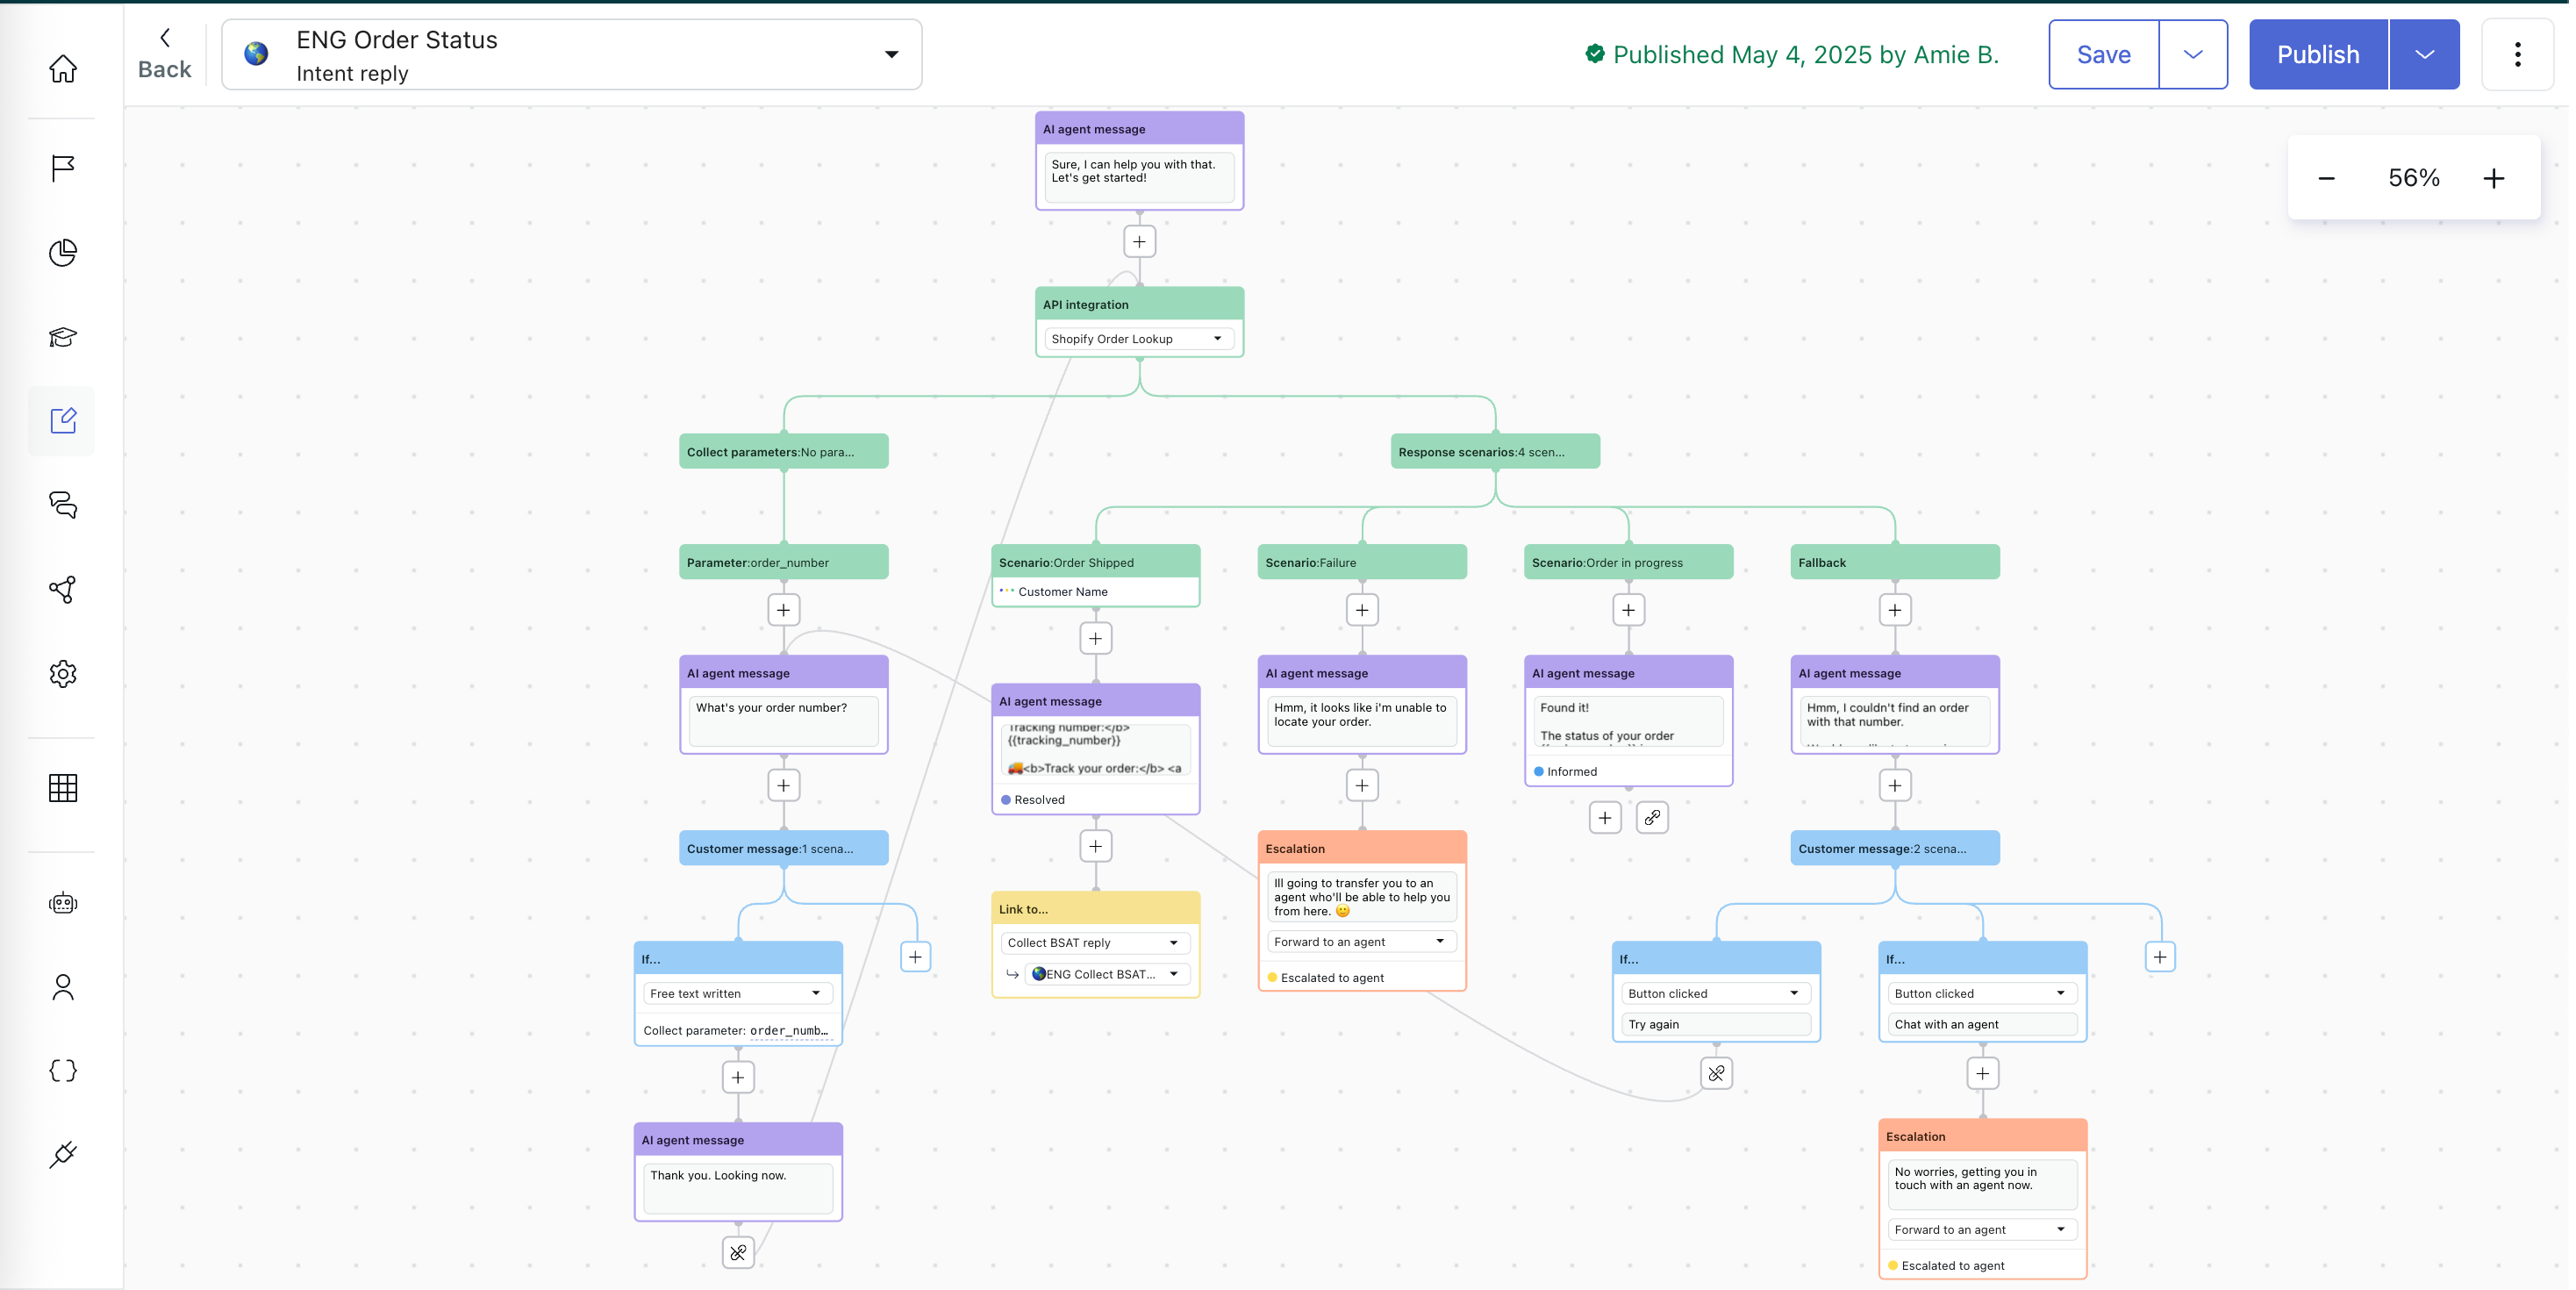Open the three-dot more options menu

[2517, 55]
